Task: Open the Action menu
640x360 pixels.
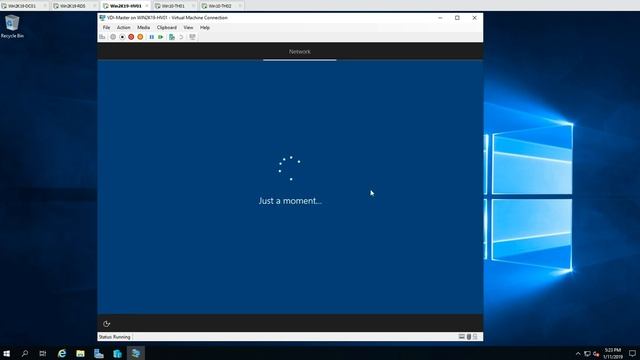Action: pyautogui.click(x=124, y=27)
